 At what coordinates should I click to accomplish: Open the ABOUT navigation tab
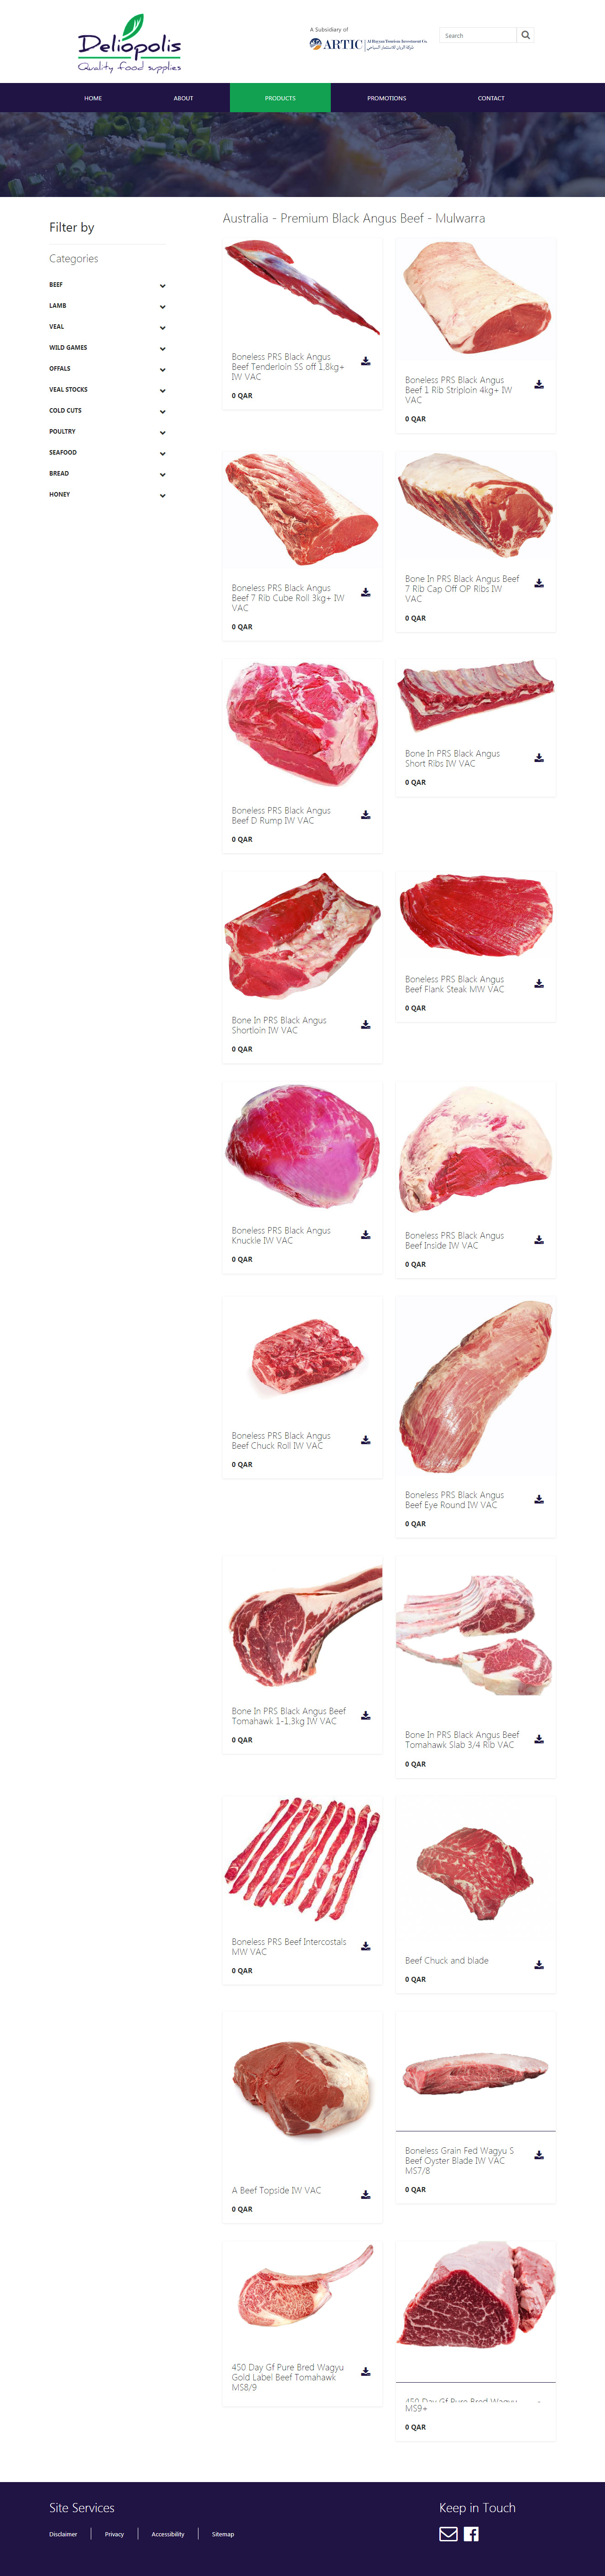pyautogui.click(x=183, y=98)
